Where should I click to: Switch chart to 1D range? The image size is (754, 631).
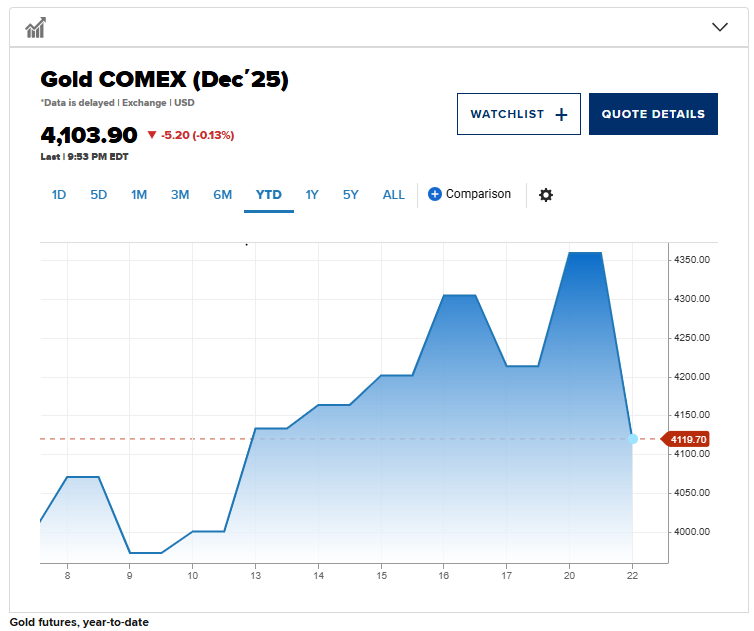pos(59,195)
